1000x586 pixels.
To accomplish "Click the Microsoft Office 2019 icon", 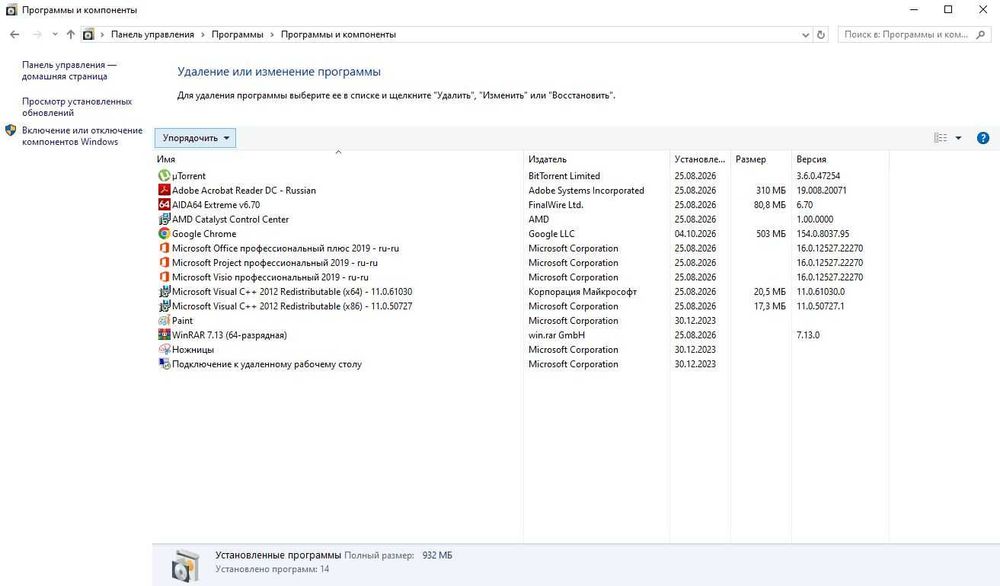I will (x=164, y=248).
